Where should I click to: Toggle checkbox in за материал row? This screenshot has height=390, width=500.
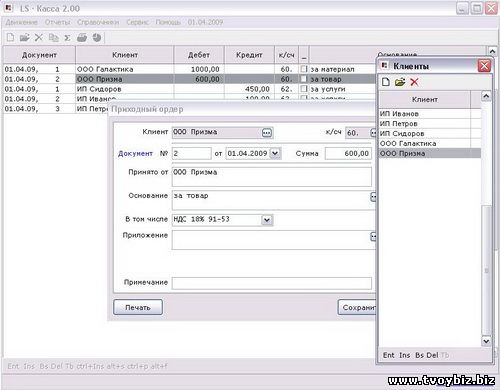(304, 69)
